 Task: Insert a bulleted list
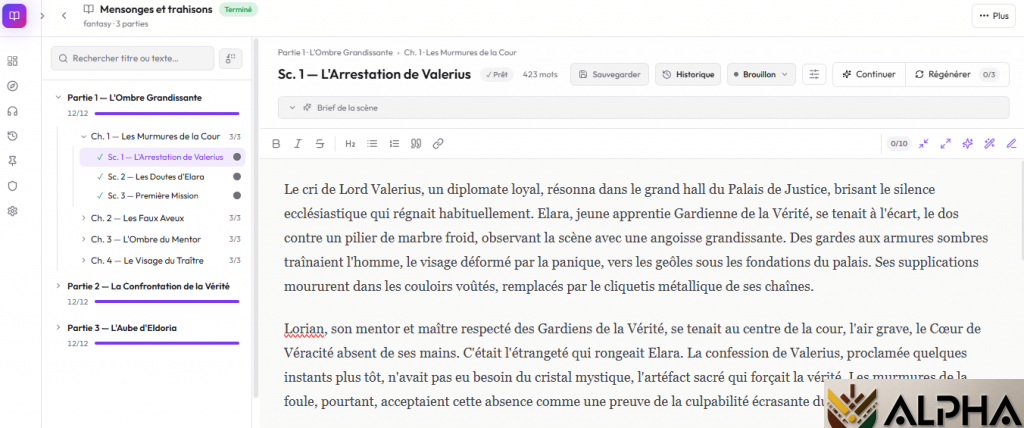pos(372,144)
